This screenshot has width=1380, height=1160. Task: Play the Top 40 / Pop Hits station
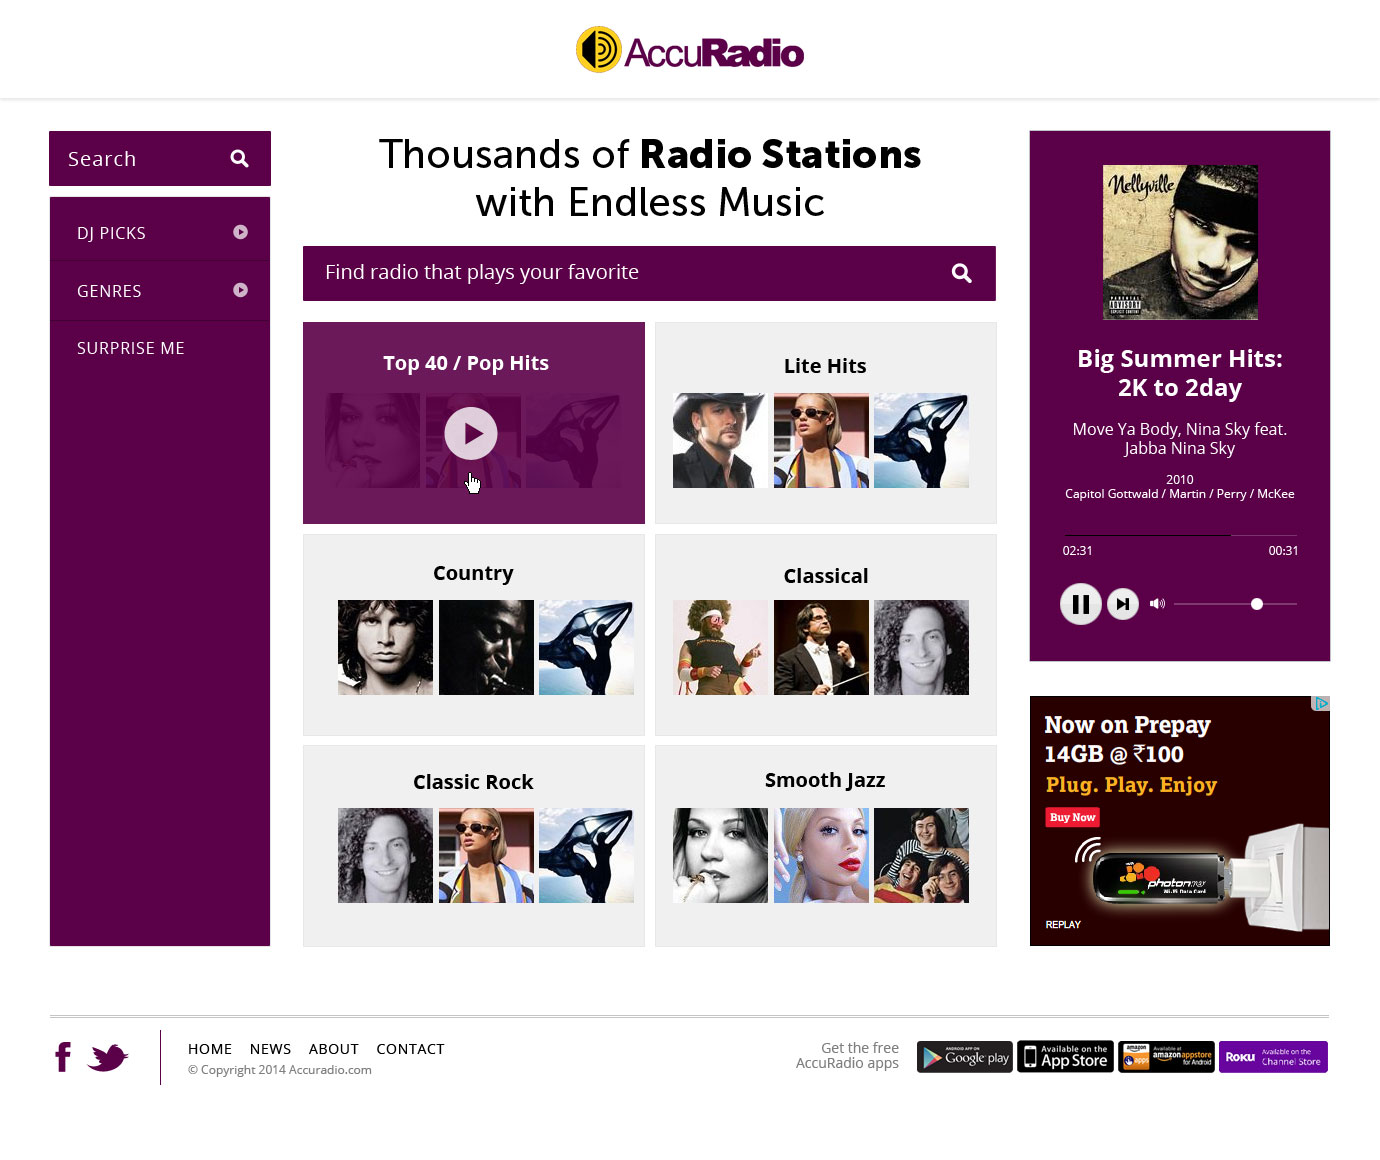tap(471, 433)
